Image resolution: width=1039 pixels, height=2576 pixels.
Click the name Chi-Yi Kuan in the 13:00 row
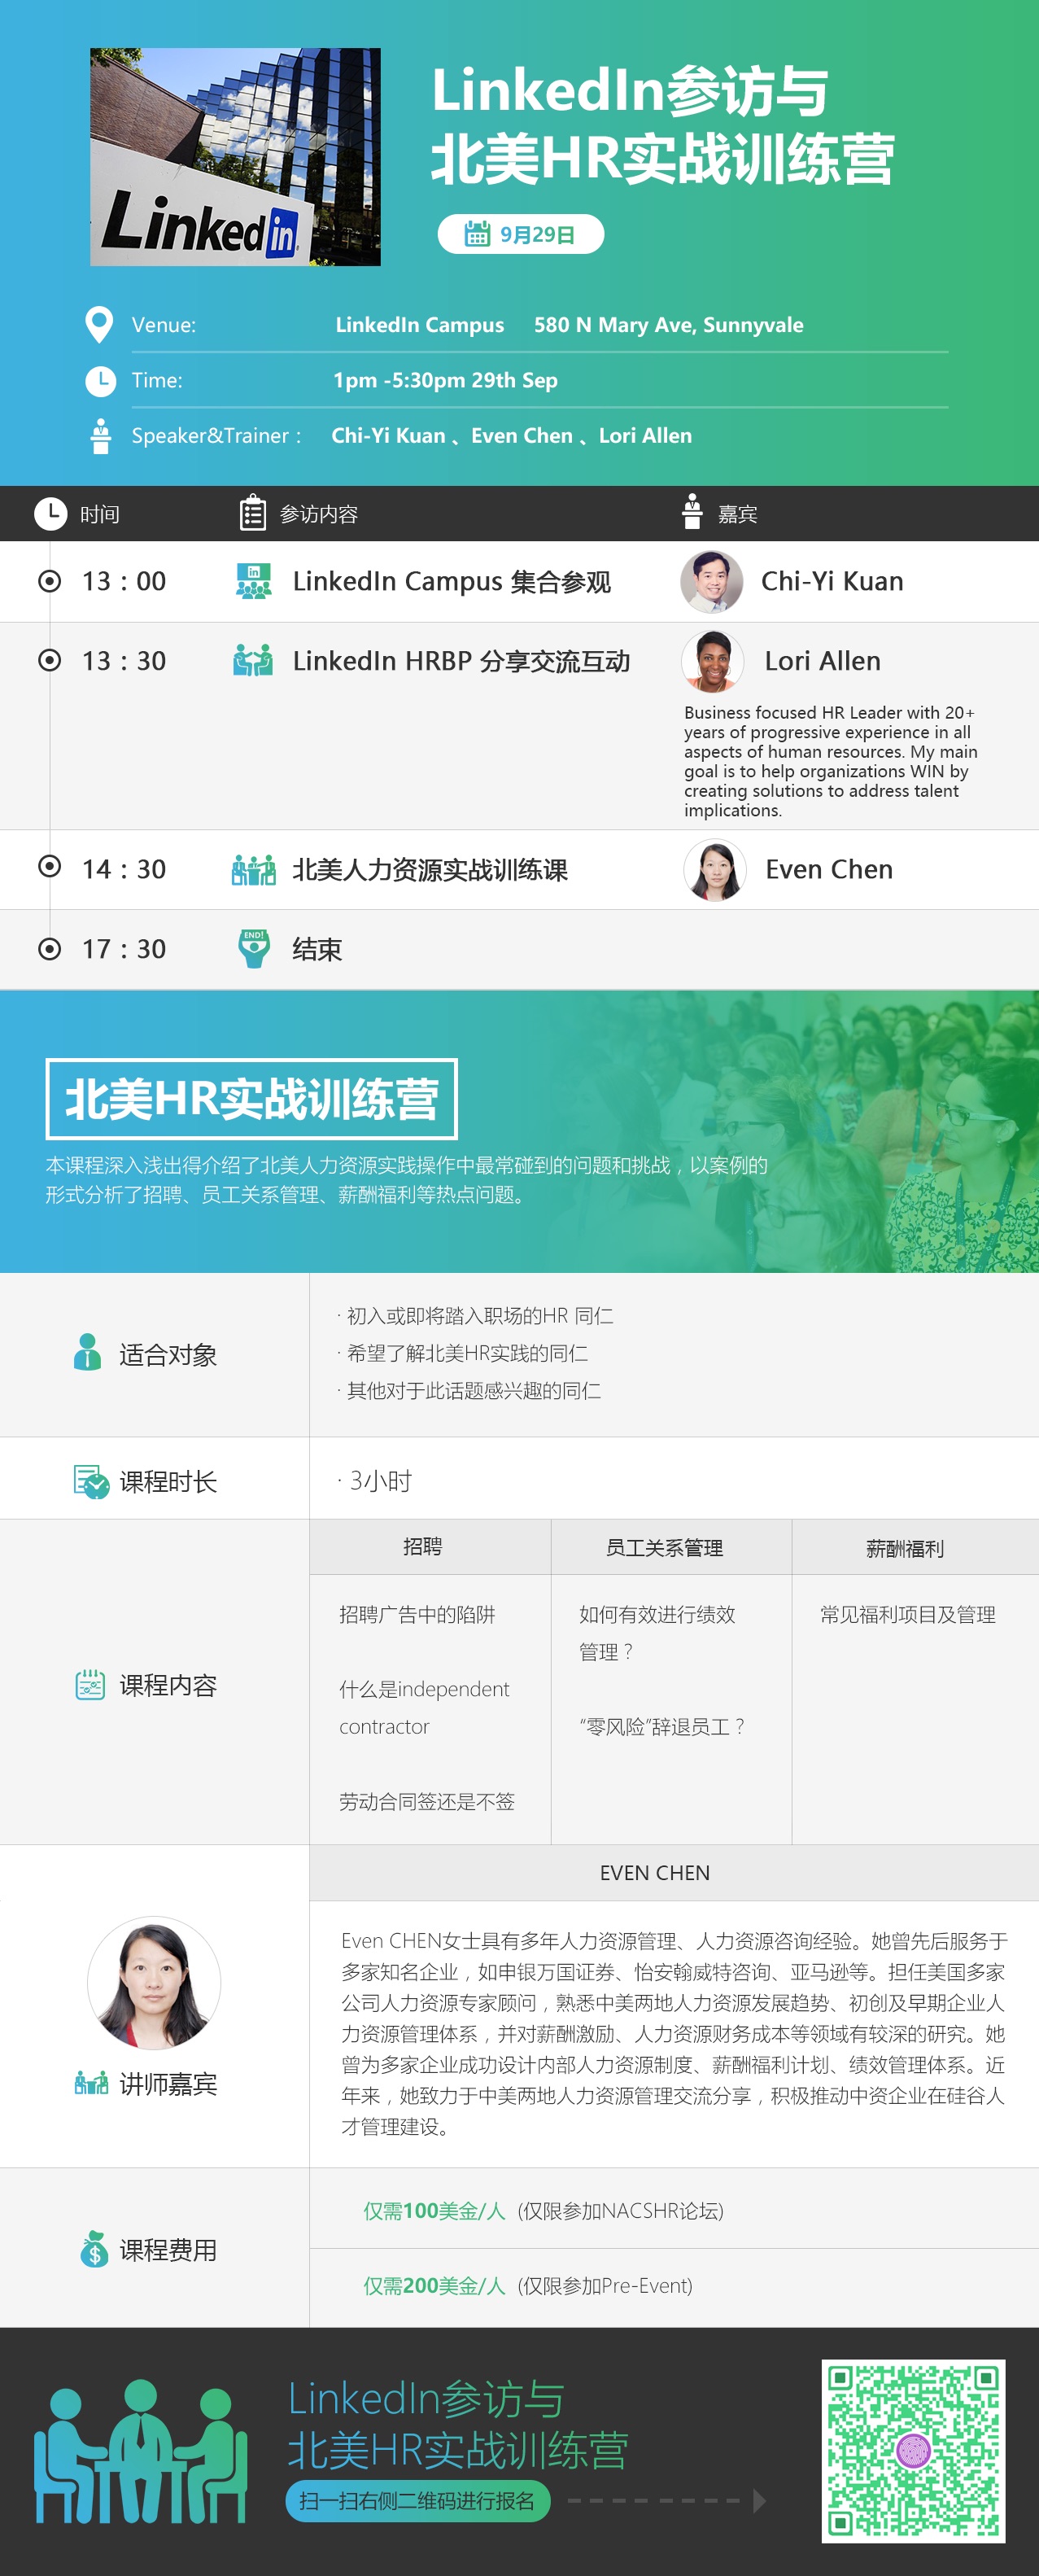click(x=832, y=581)
